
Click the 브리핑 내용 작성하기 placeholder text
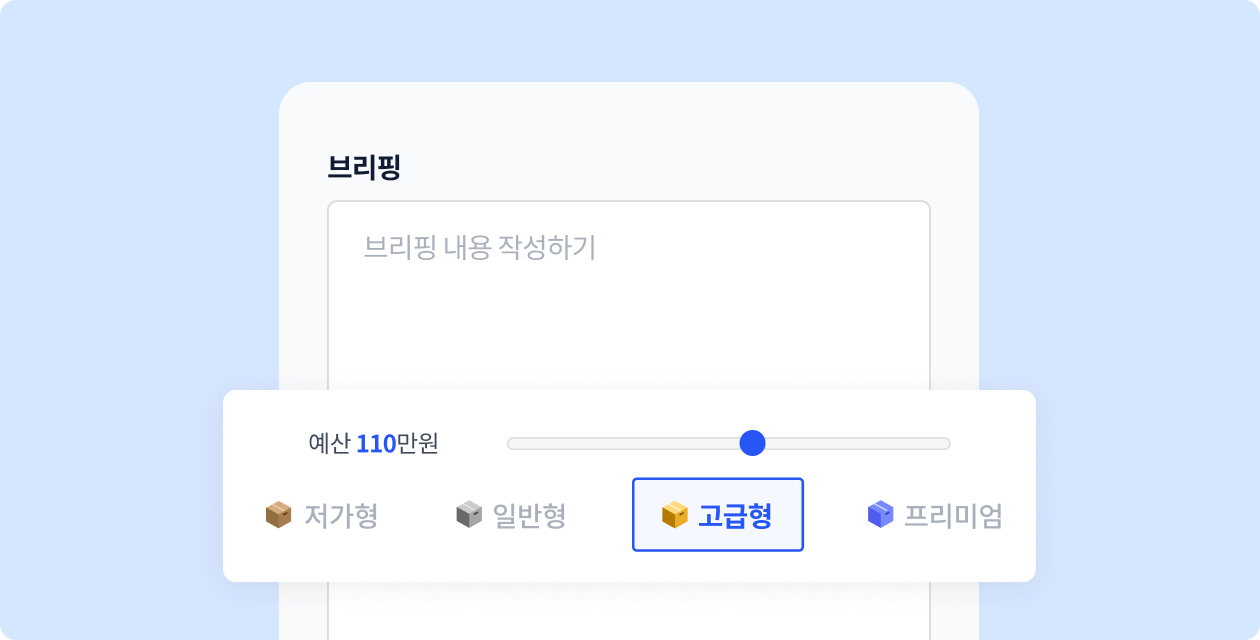coord(479,247)
